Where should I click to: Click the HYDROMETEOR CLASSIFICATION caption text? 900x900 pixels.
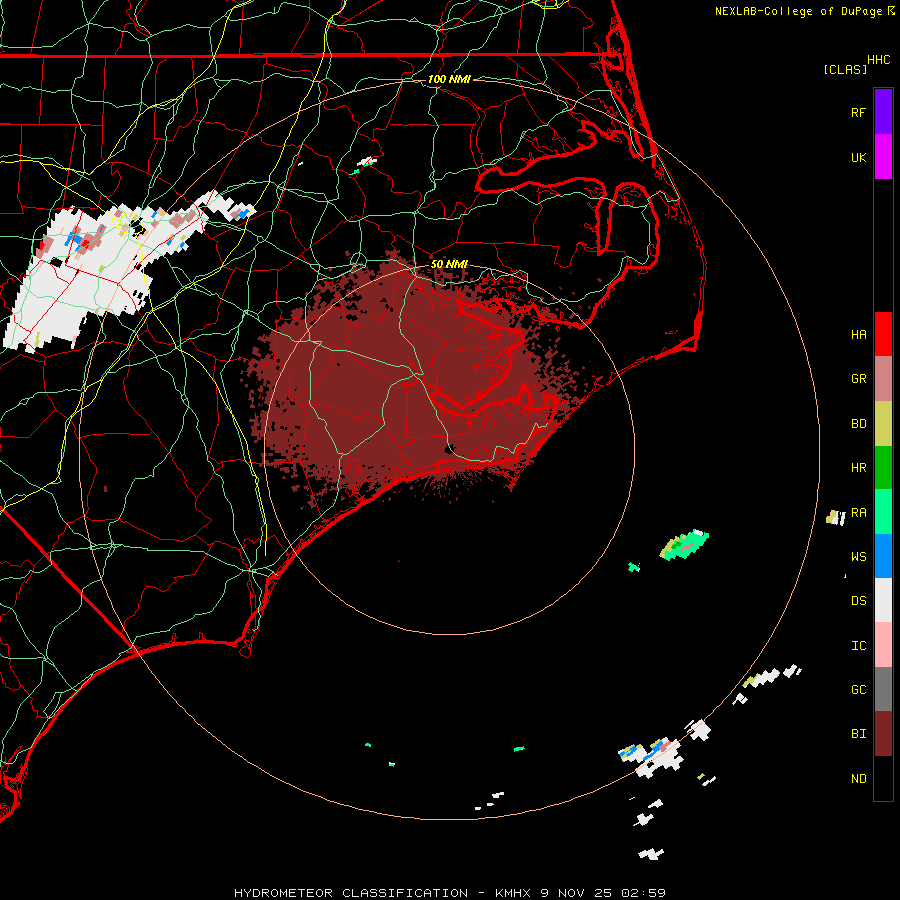[351, 893]
